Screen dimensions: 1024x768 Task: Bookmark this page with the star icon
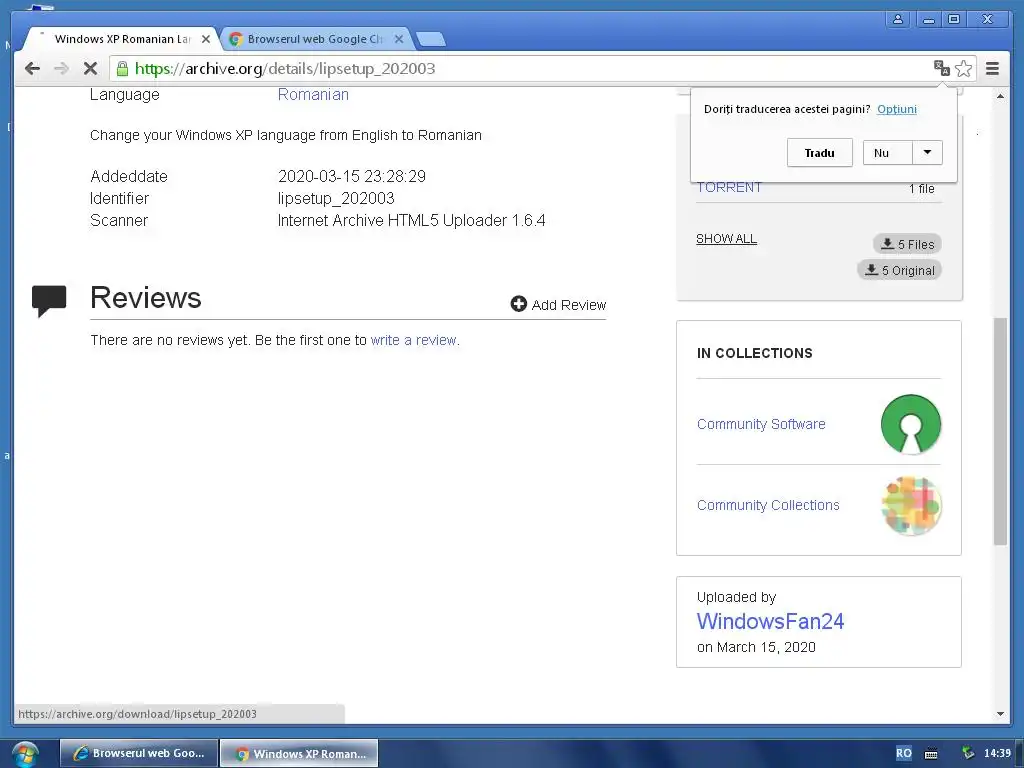click(x=963, y=69)
